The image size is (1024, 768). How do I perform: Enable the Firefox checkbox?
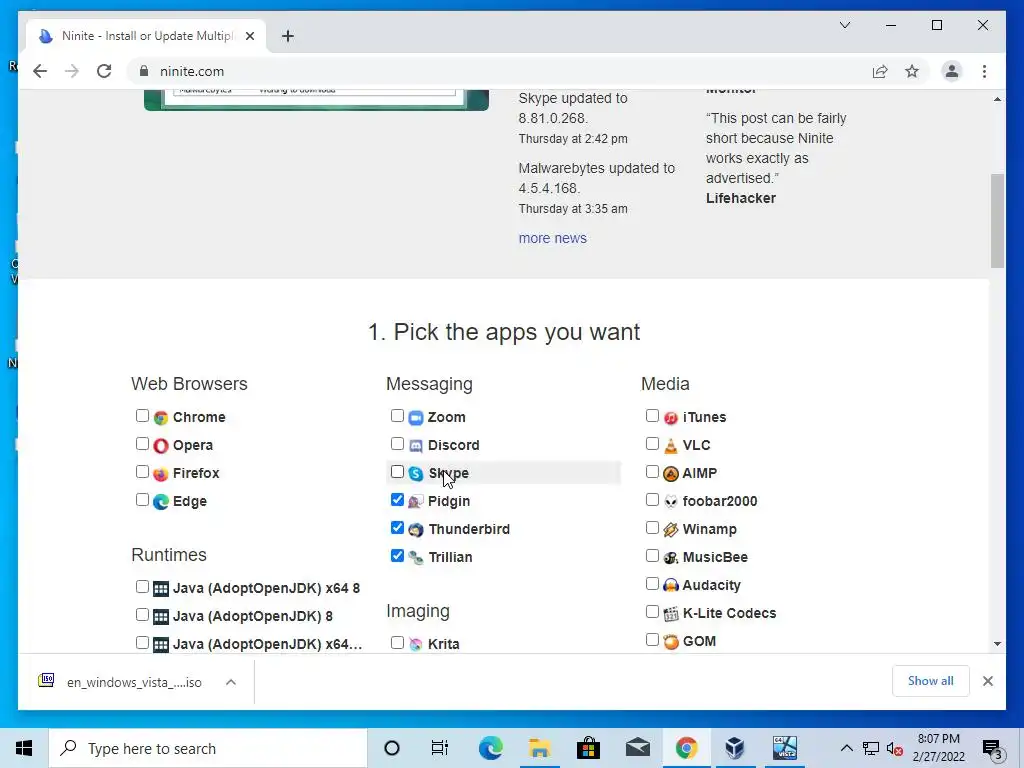point(142,472)
